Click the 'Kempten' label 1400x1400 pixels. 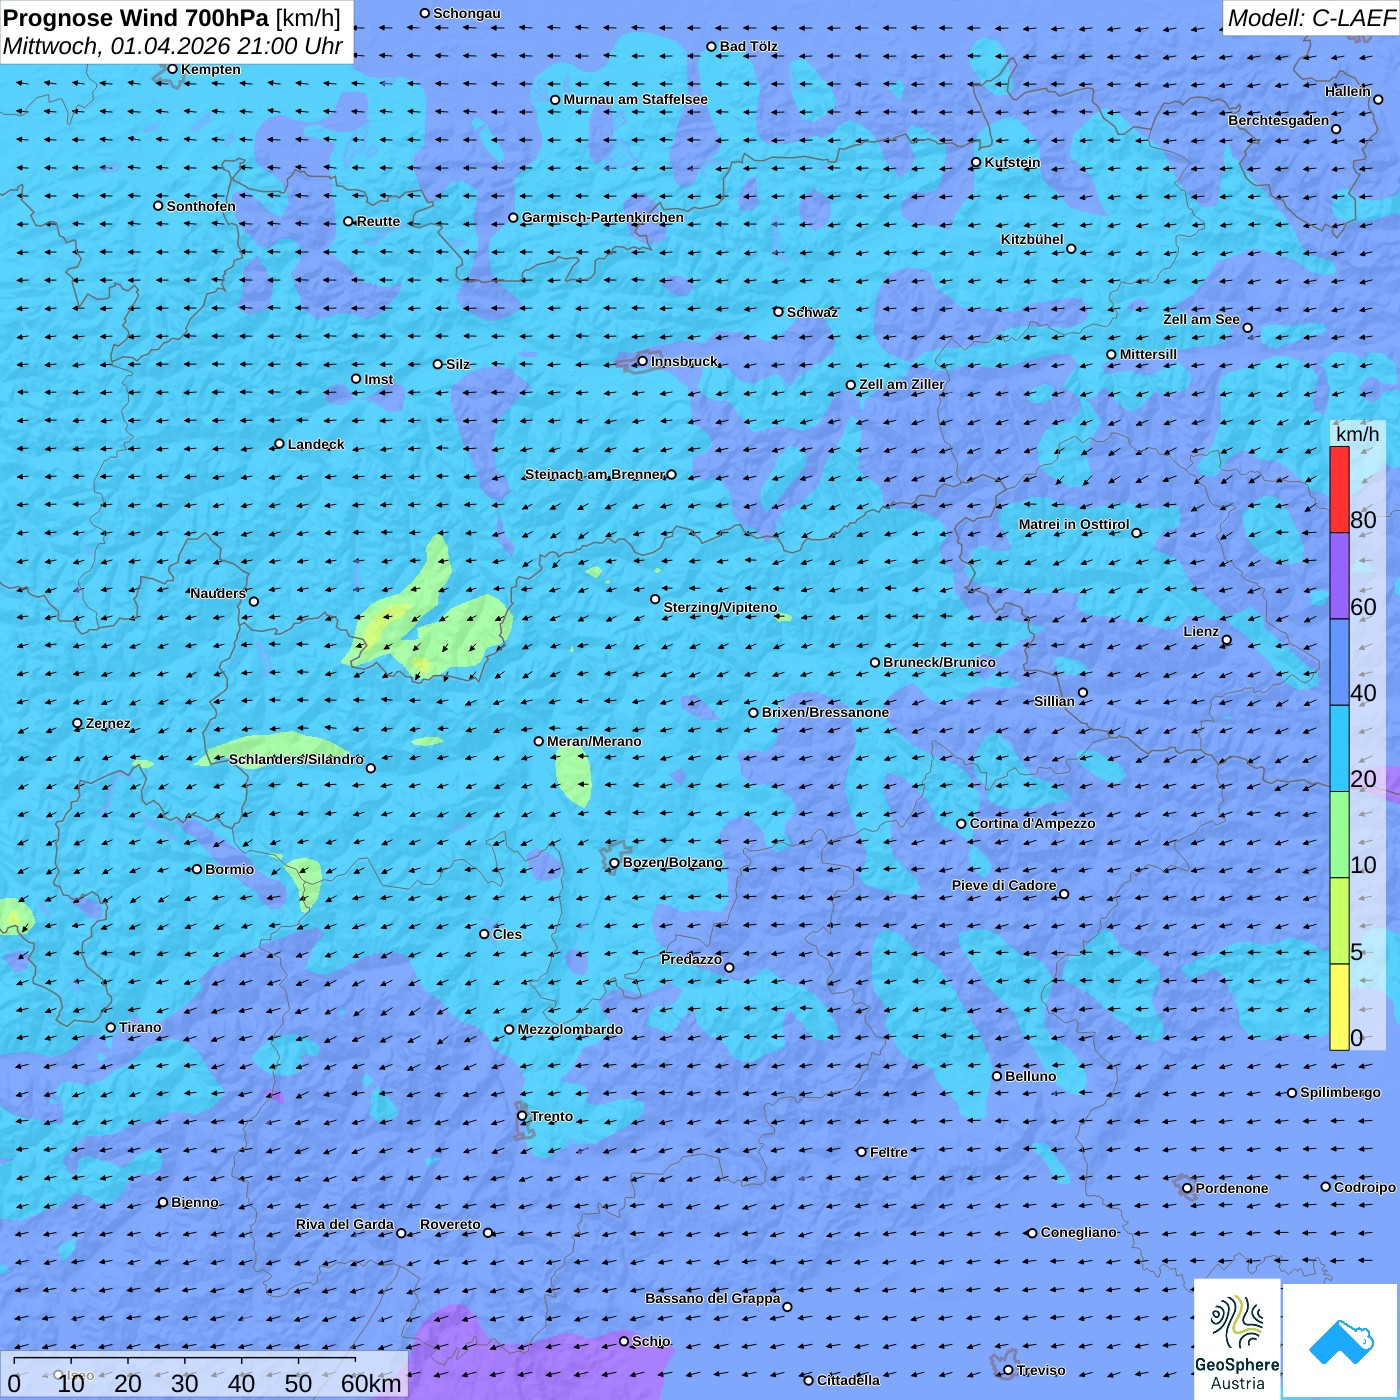(210, 69)
